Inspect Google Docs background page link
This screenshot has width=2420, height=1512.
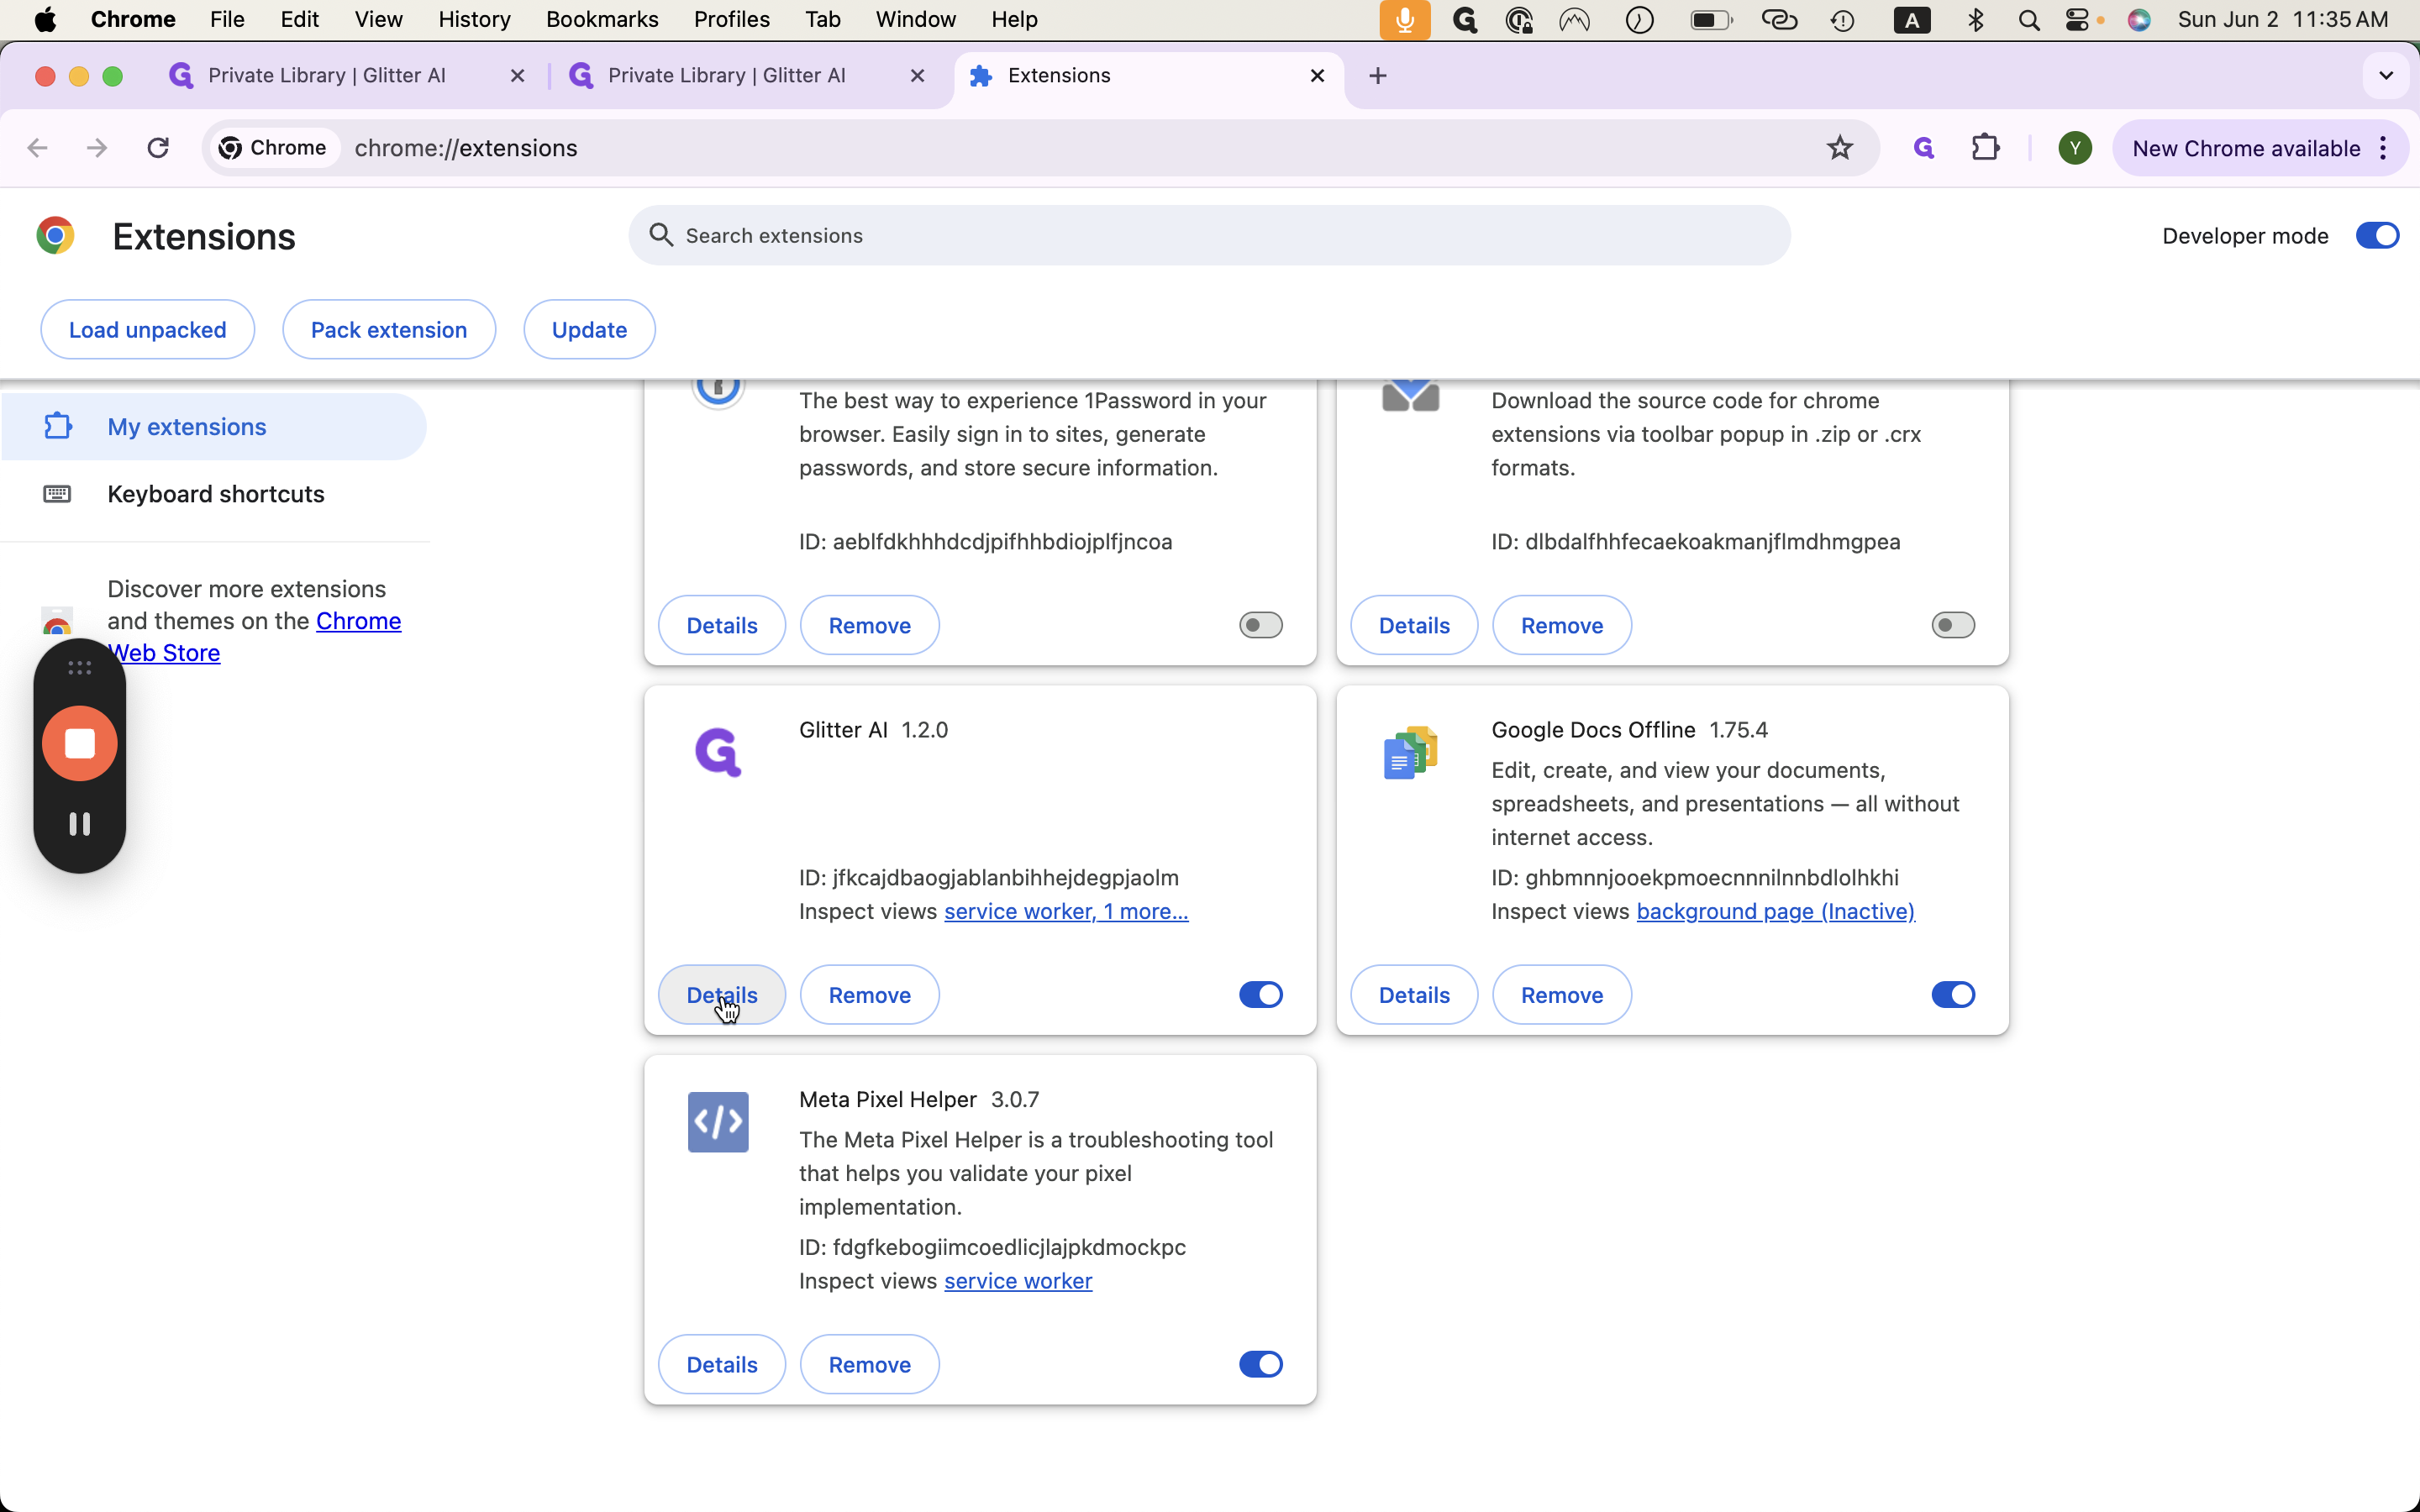click(1775, 912)
